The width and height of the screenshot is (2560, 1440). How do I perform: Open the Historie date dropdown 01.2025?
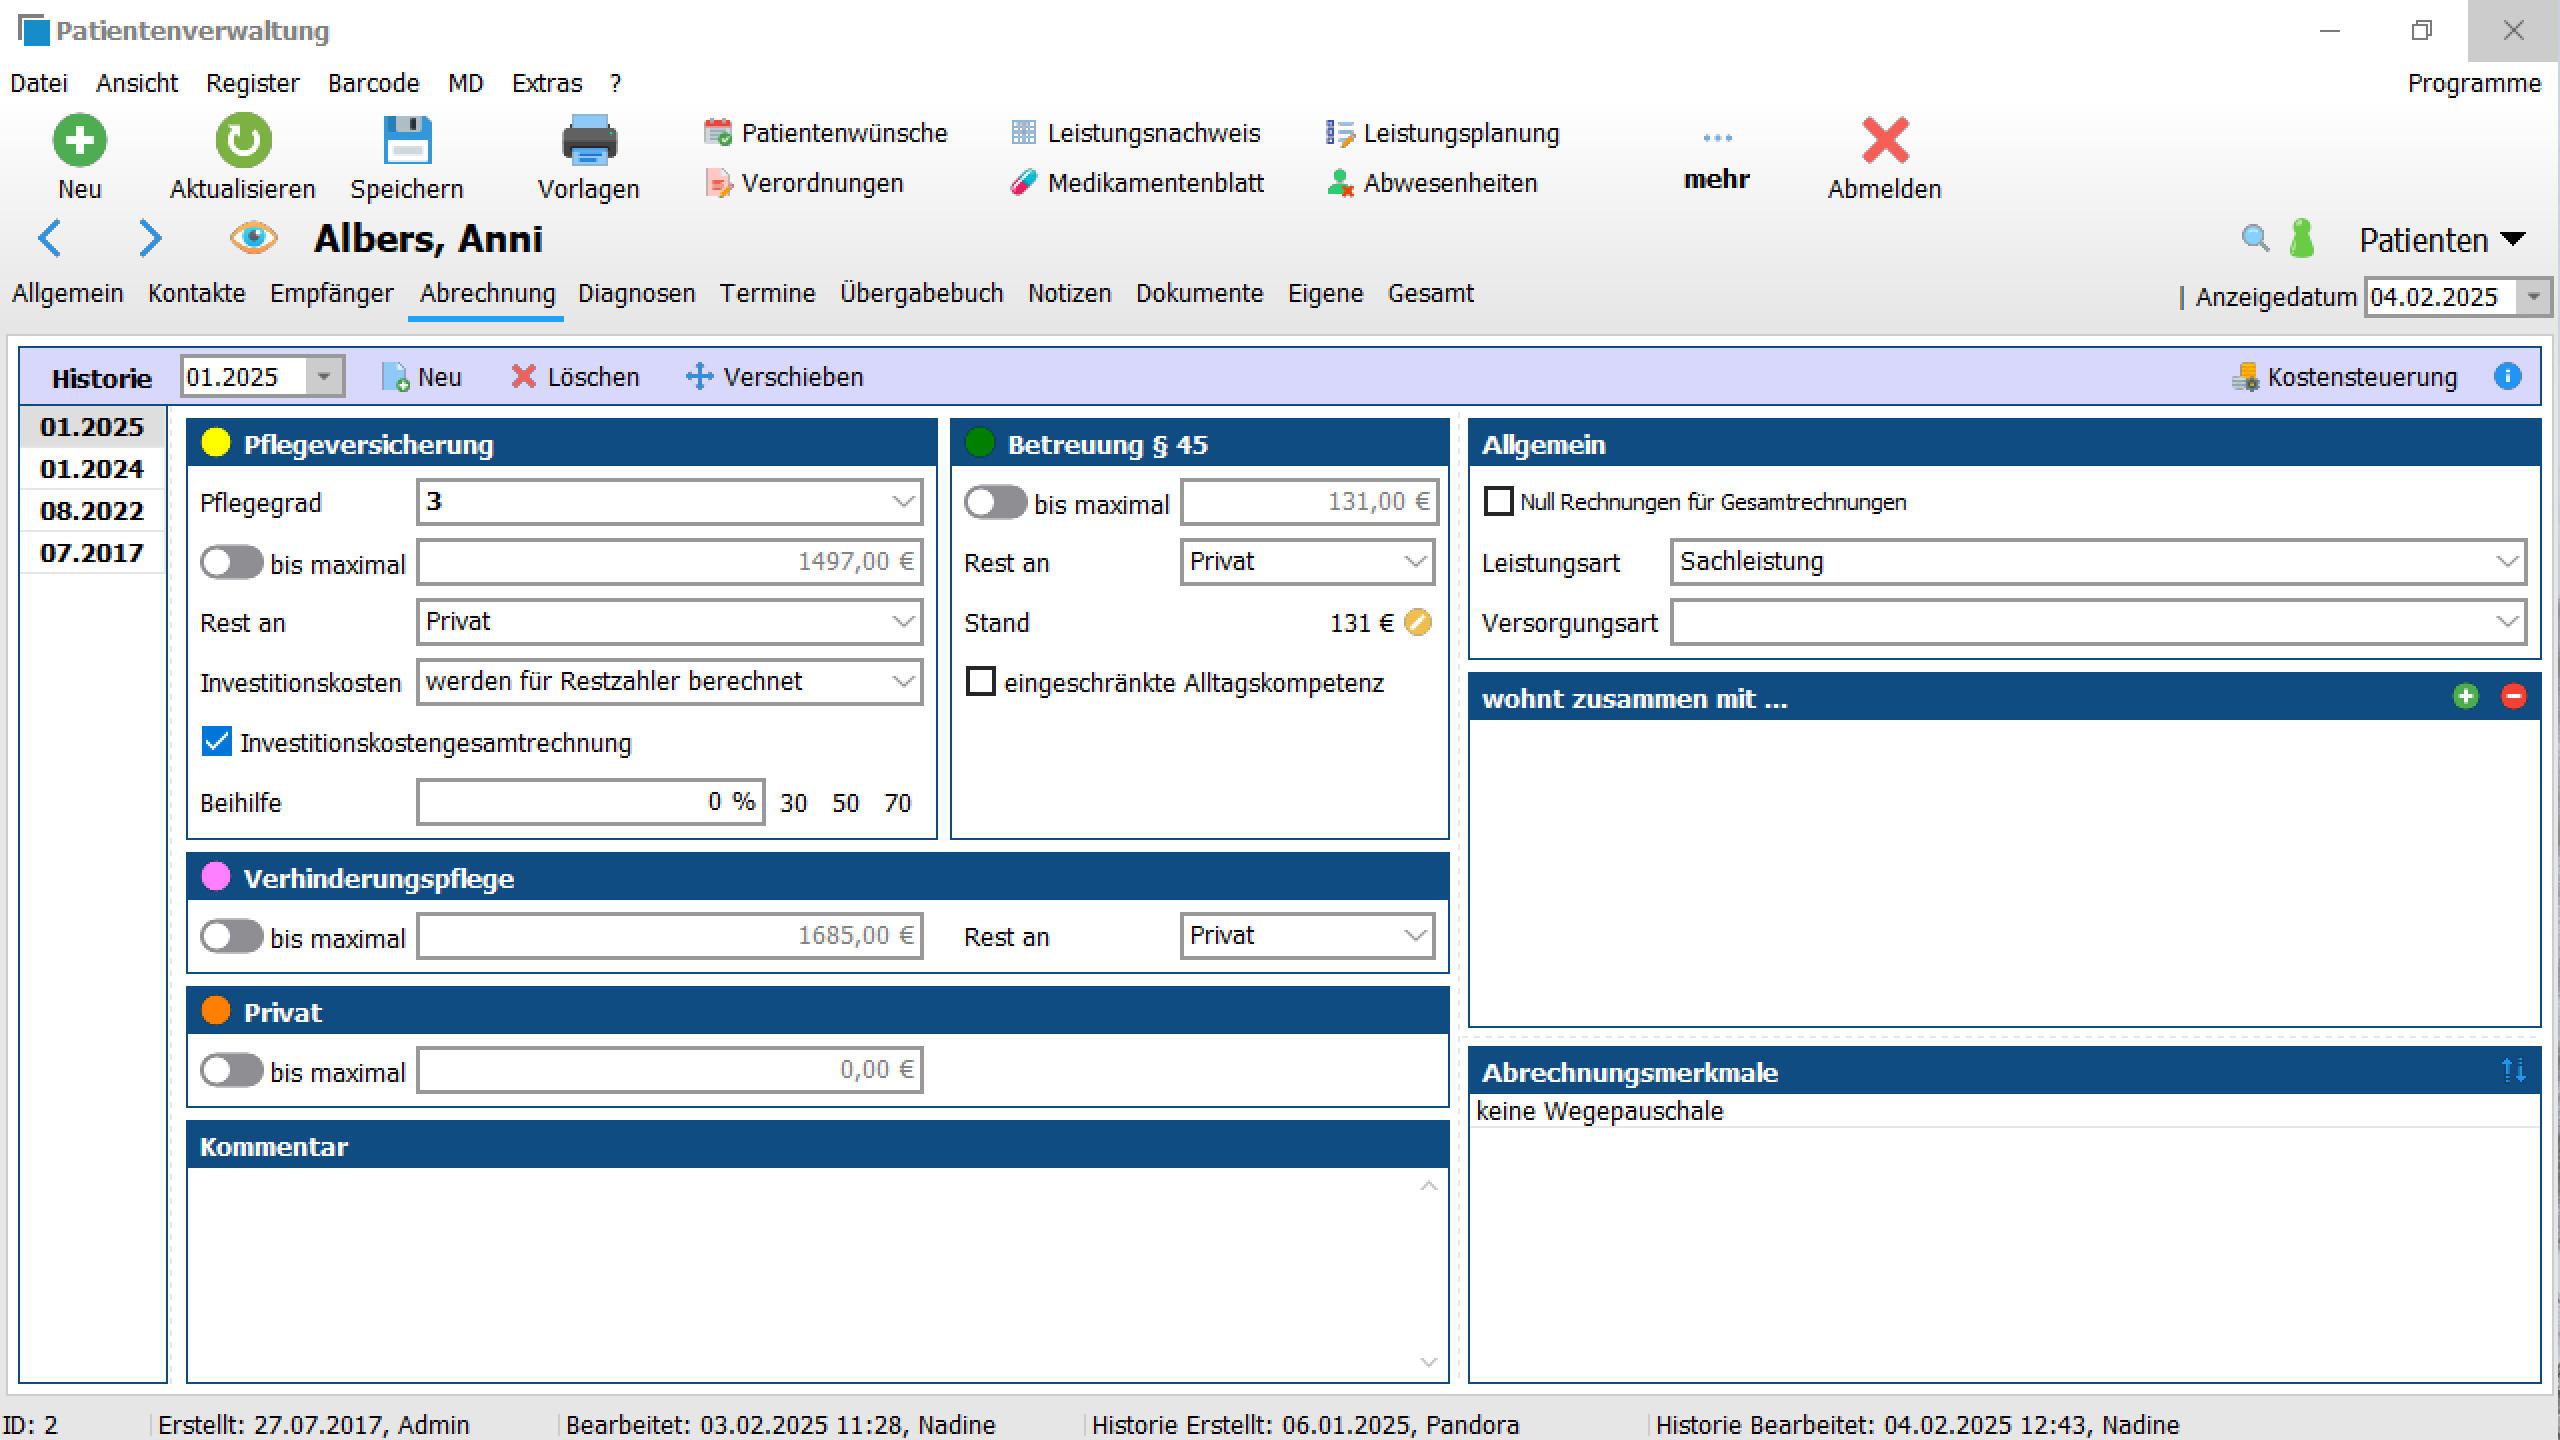[324, 377]
